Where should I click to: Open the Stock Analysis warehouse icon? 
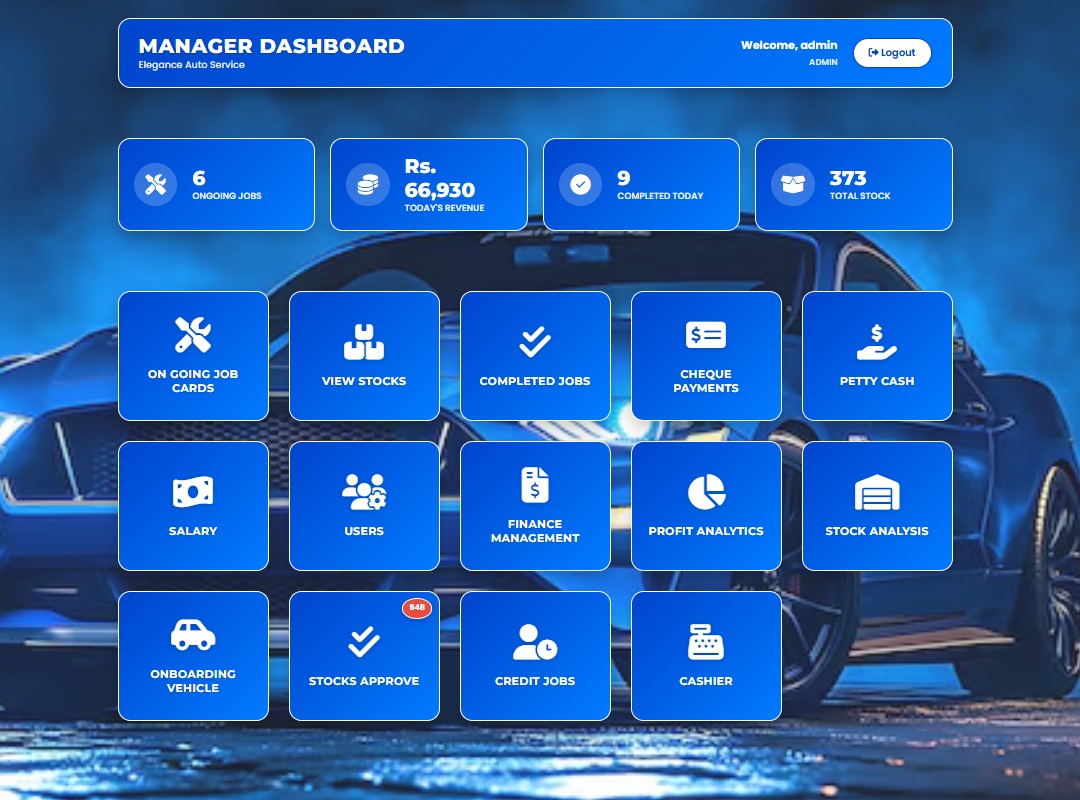(x=877, y=492)
